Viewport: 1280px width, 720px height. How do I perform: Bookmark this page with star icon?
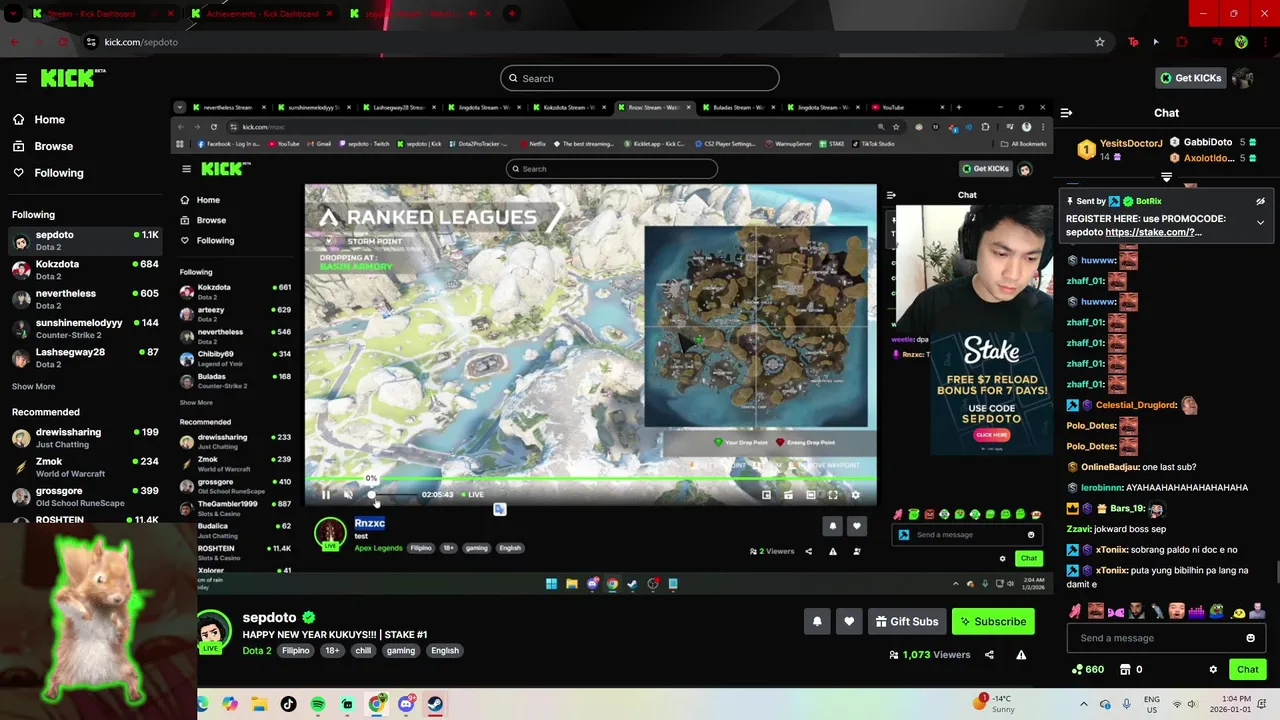pos(1100,42)
